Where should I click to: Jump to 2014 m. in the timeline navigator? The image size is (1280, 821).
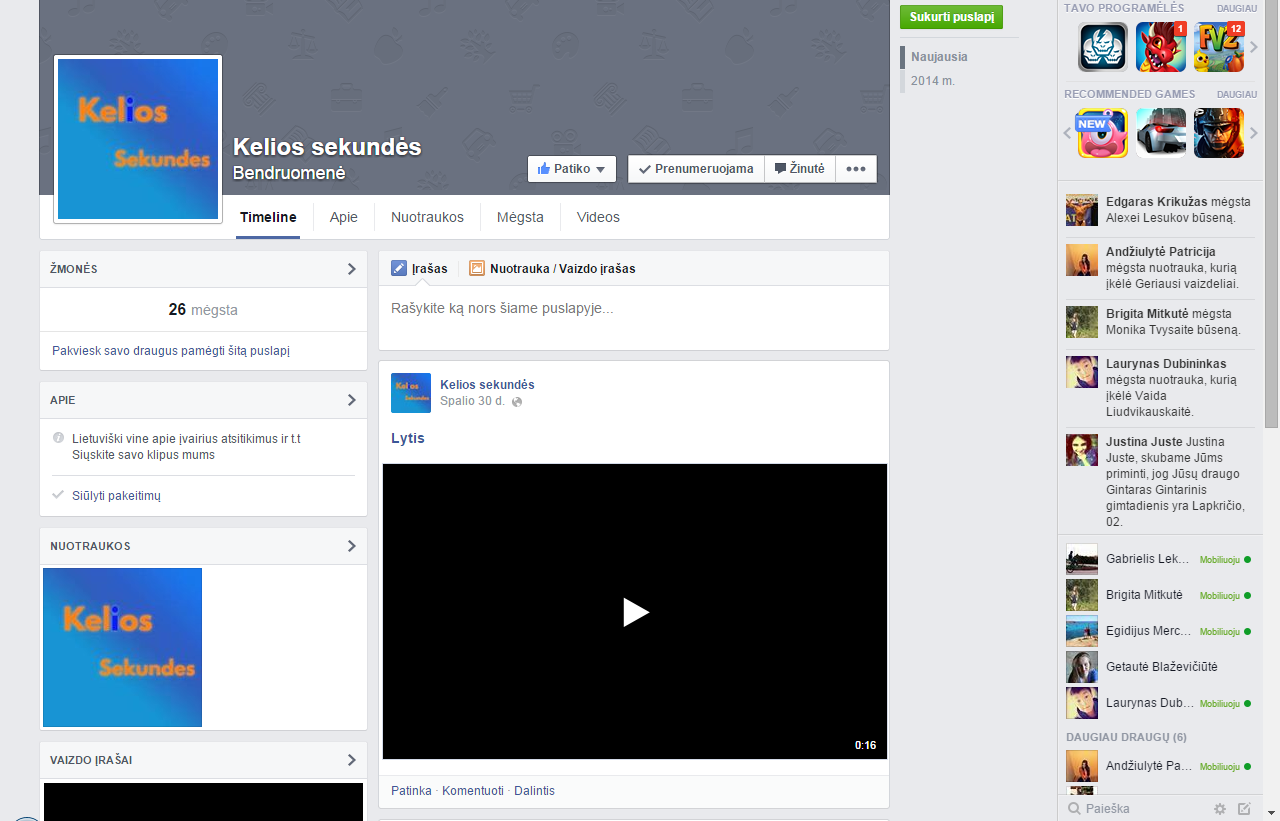[933, 80]
